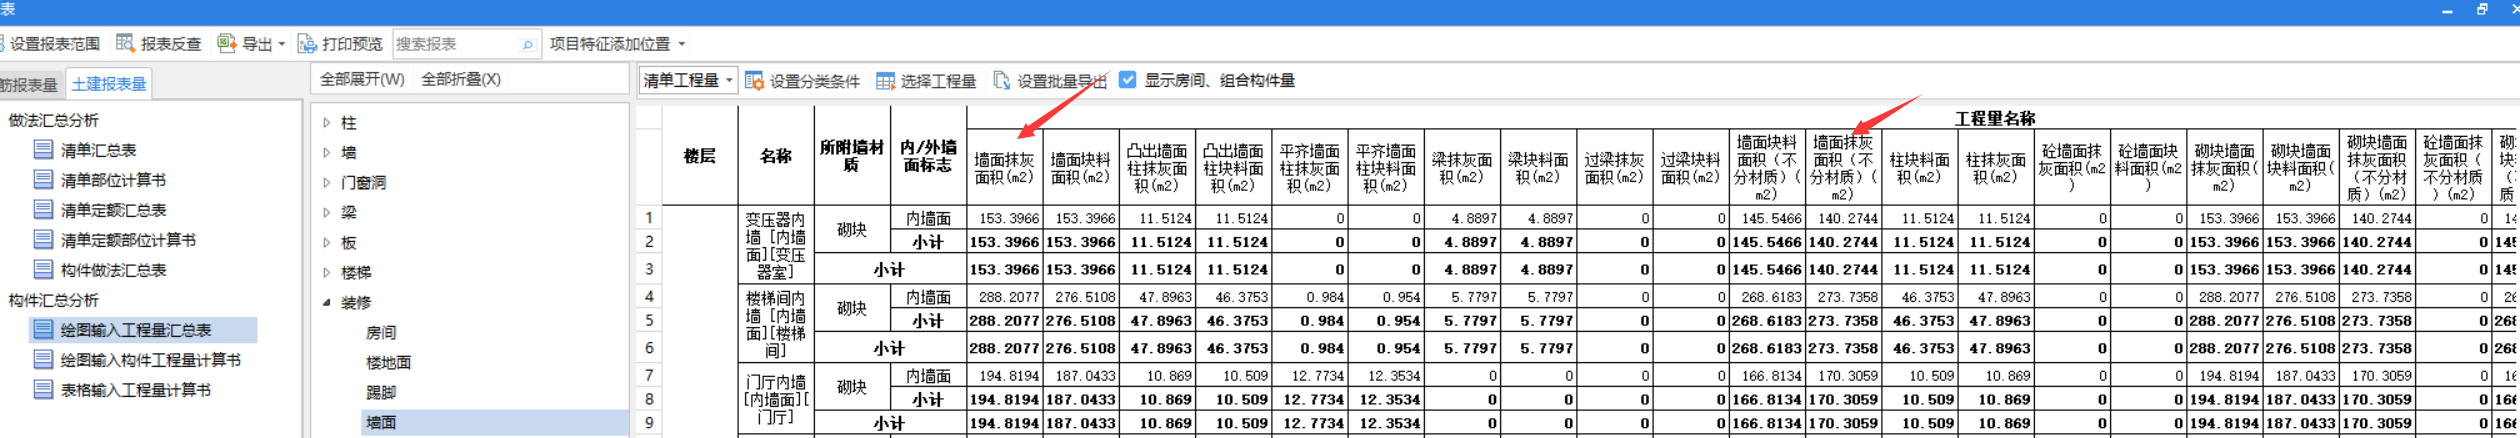Expand the 板 tree node
This screenshot has width=2520, height=438.
tap(327, 243)
